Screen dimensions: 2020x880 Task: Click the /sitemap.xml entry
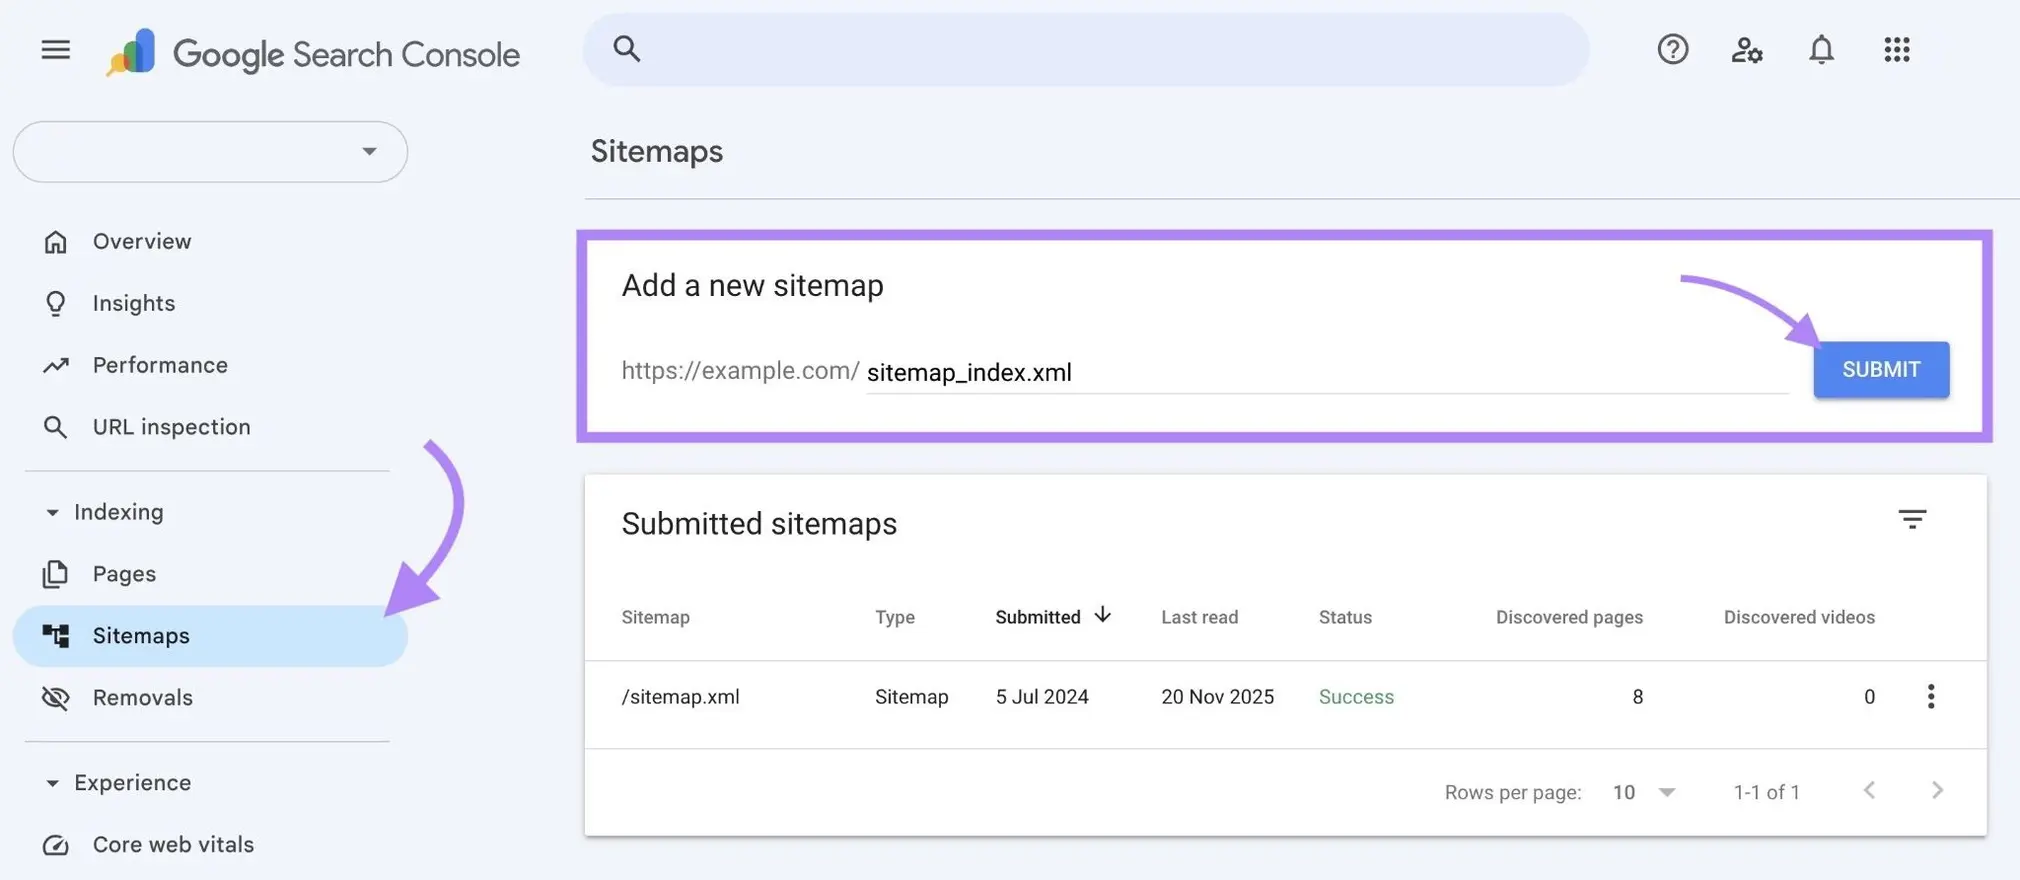click(681, 697)
